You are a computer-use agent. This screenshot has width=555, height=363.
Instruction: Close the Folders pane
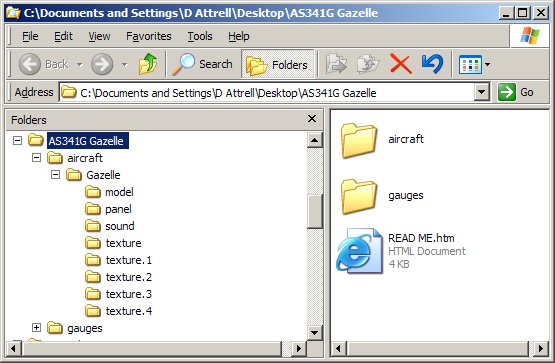[x=312, y=119]
